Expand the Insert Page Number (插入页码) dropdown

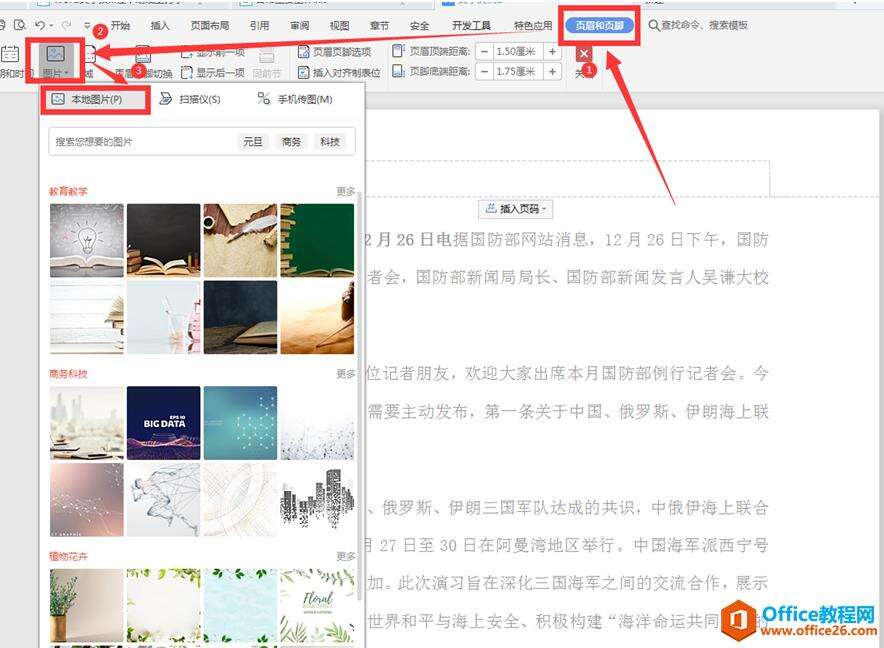pos(517,209)
